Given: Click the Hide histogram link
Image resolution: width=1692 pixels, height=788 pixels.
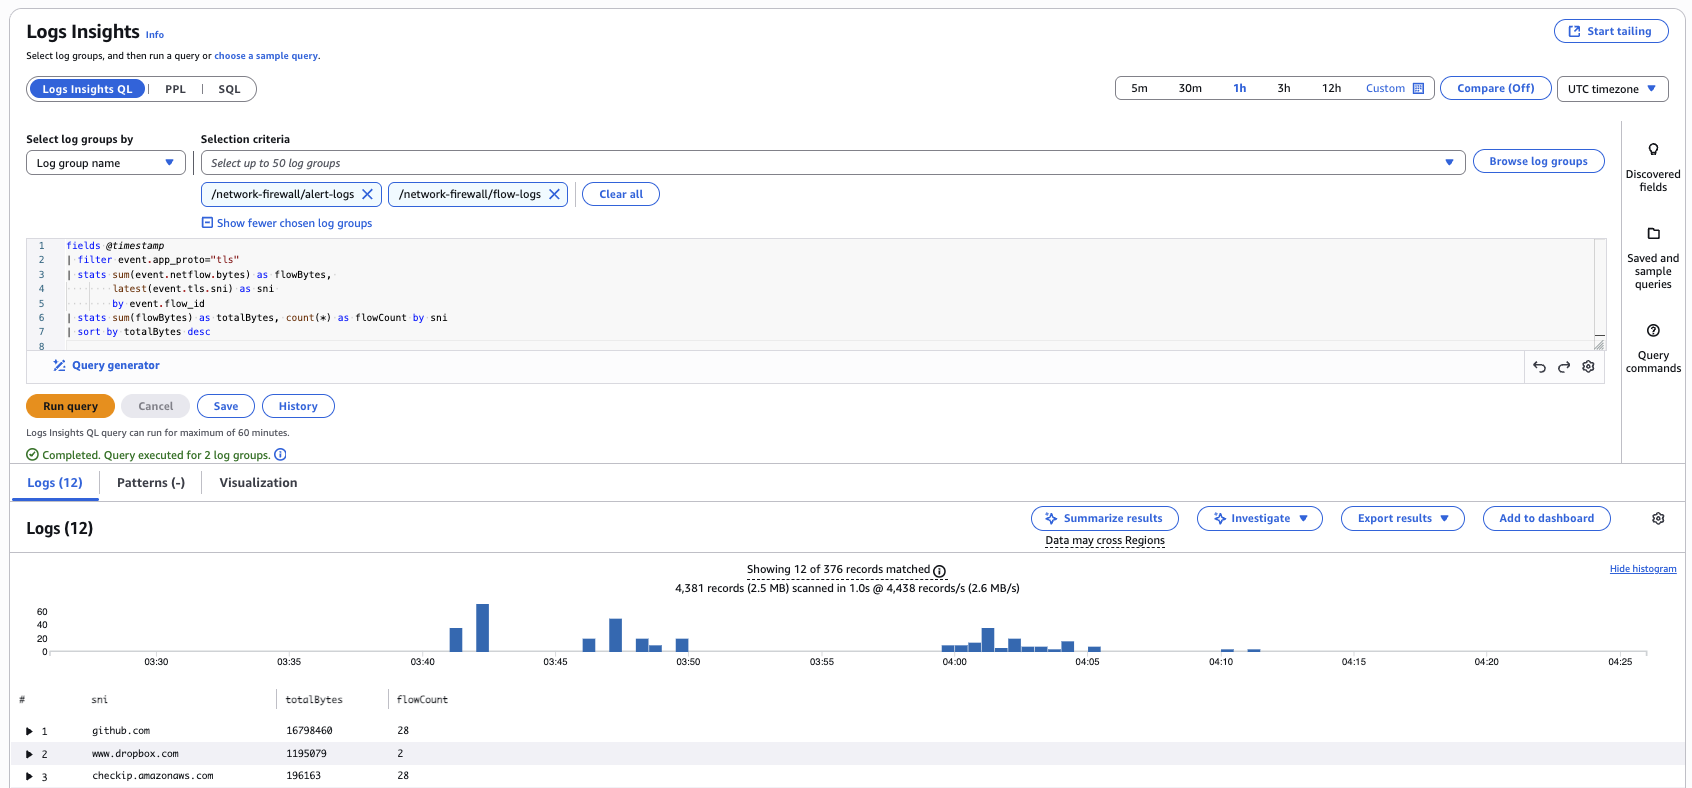Looking at the screenshot, I should pyautogui.click(x=1643, y=569).
